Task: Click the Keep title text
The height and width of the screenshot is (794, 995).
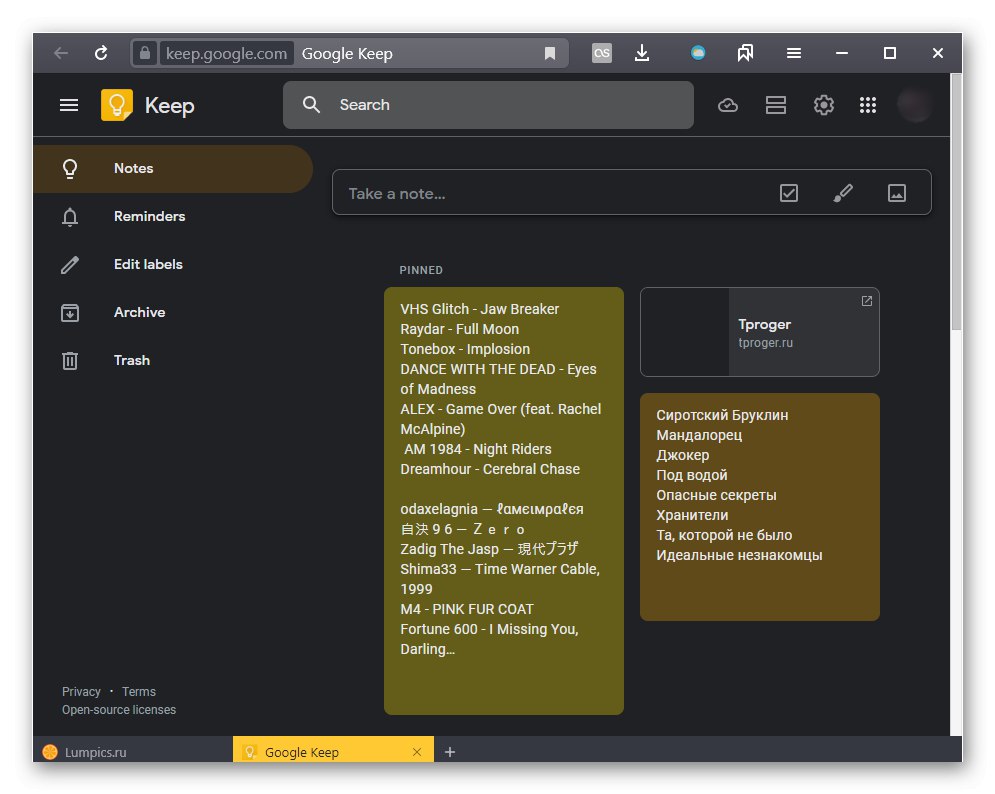Action: tap(169, 105)
